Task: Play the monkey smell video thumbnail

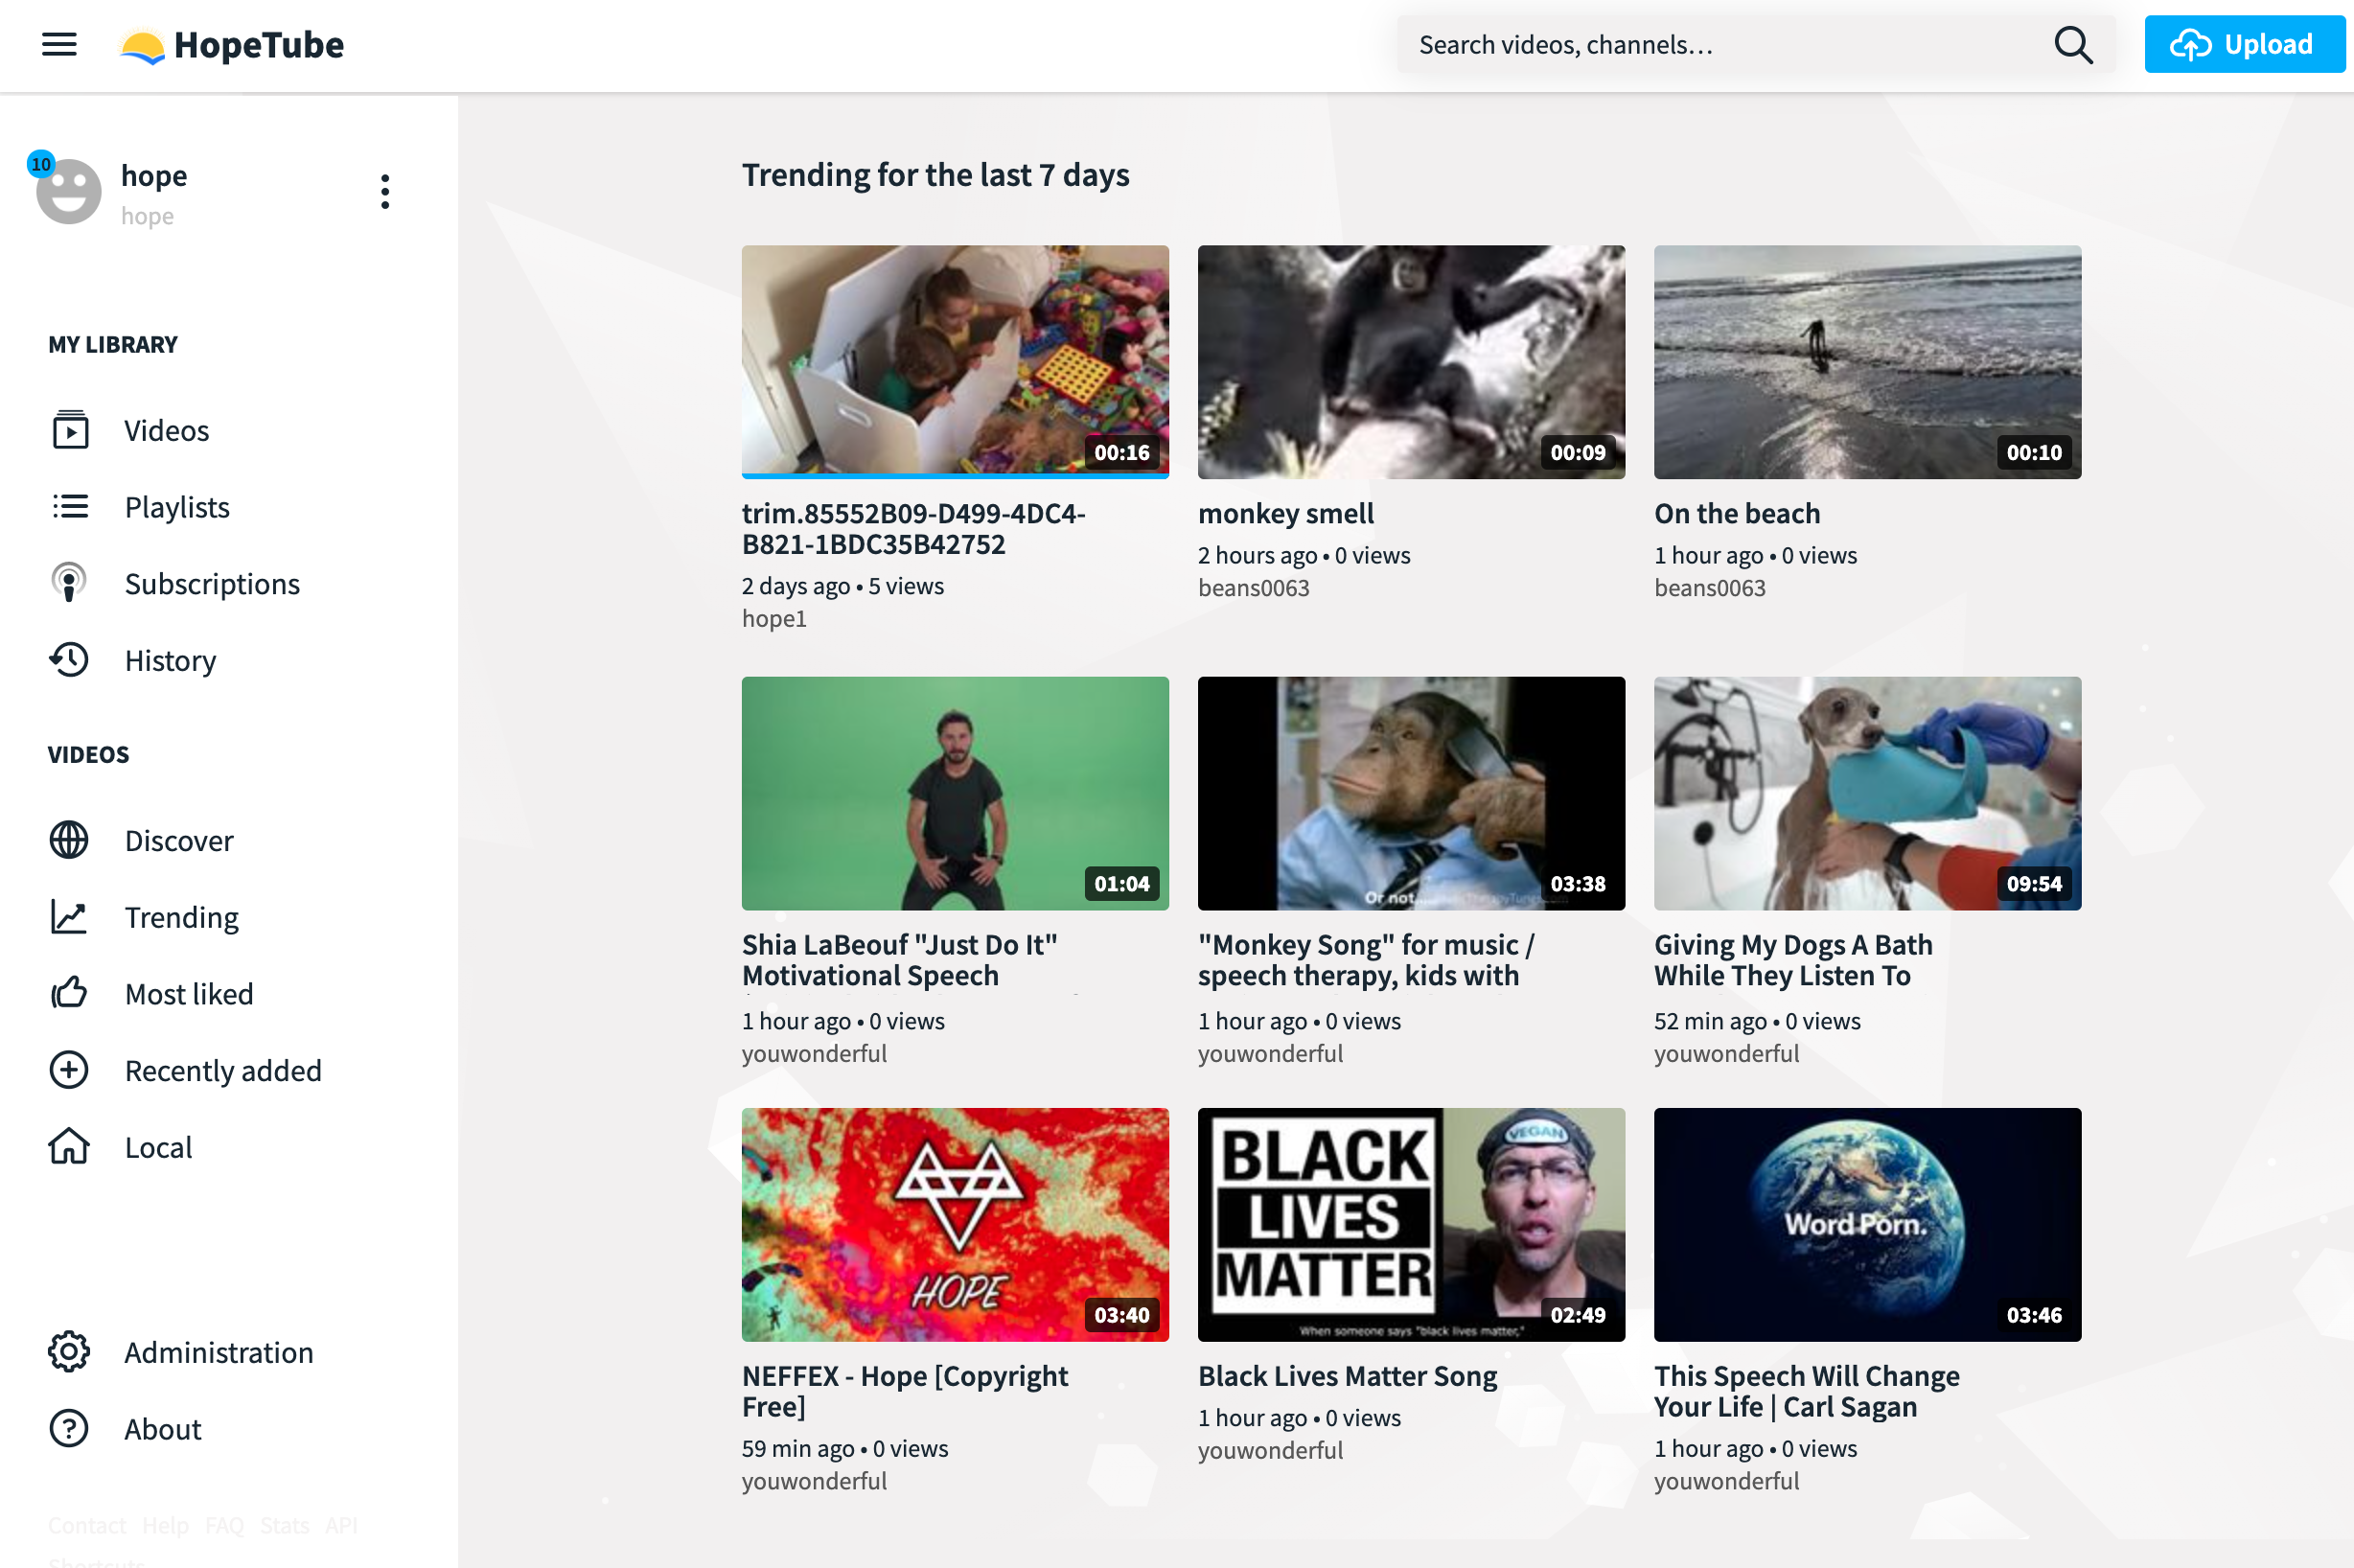Action: click(1410, 362)
